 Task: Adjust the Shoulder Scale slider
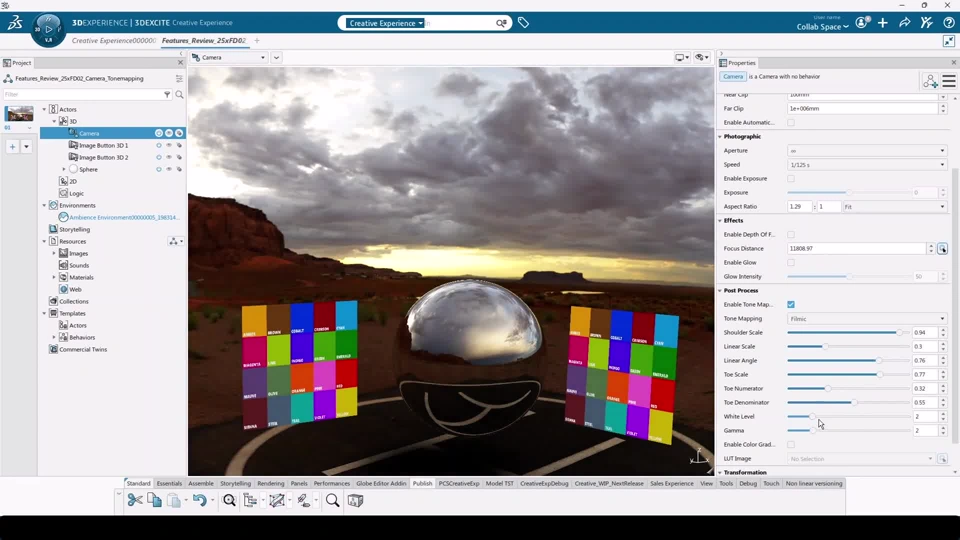tap(899, 332)
